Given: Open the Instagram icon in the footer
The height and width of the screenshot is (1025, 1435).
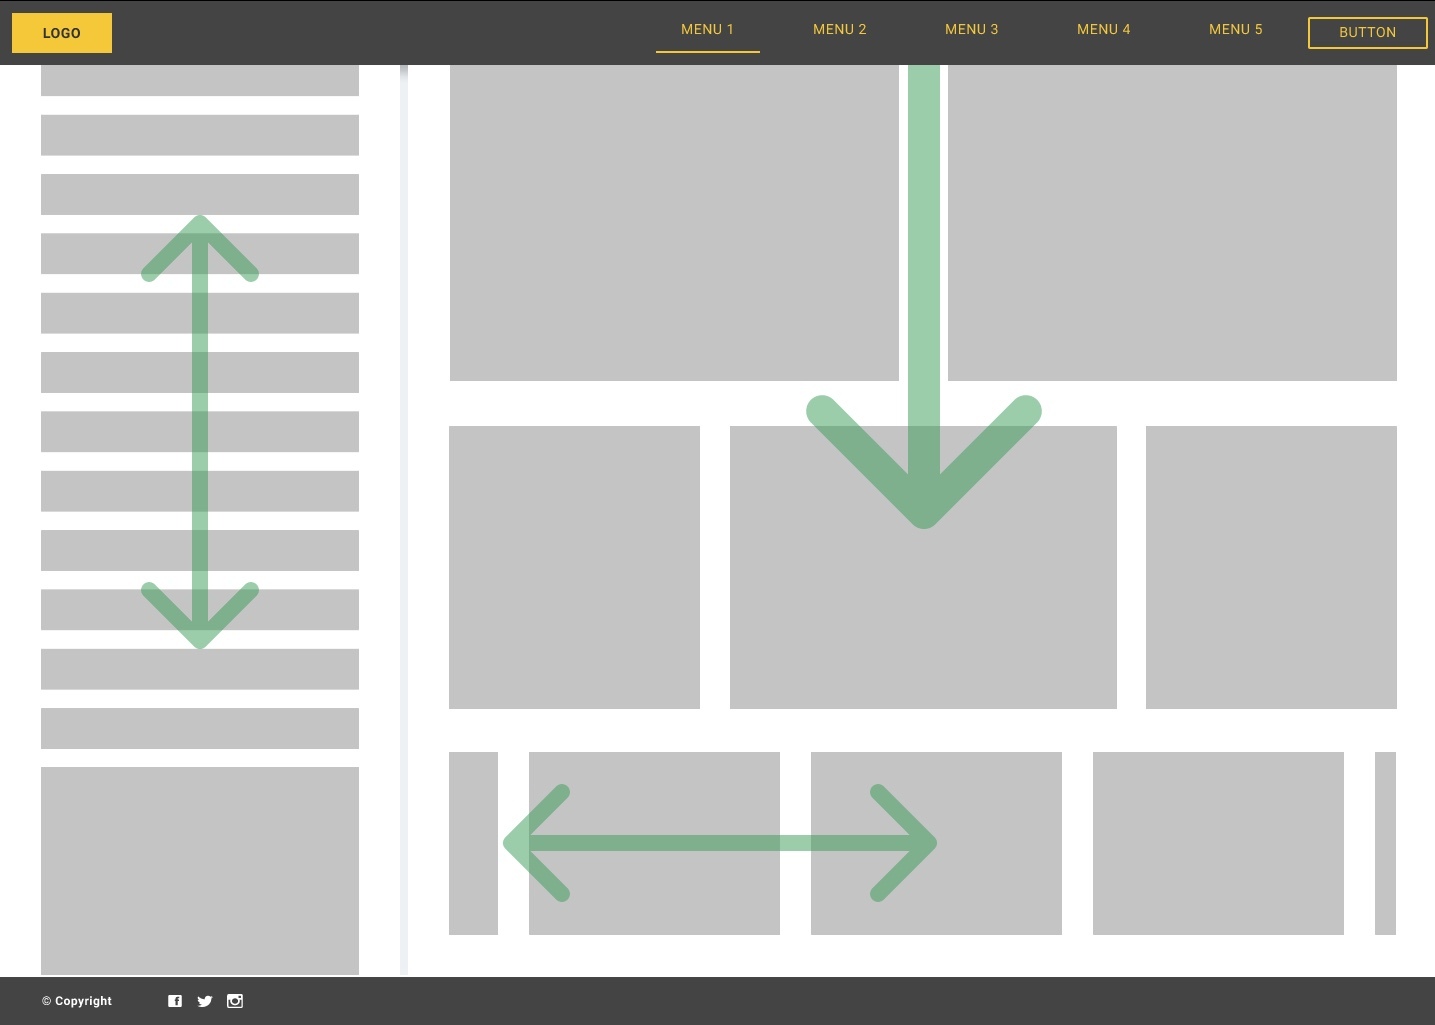Looking at the screenshot, I should click(x=235, y=1001).
